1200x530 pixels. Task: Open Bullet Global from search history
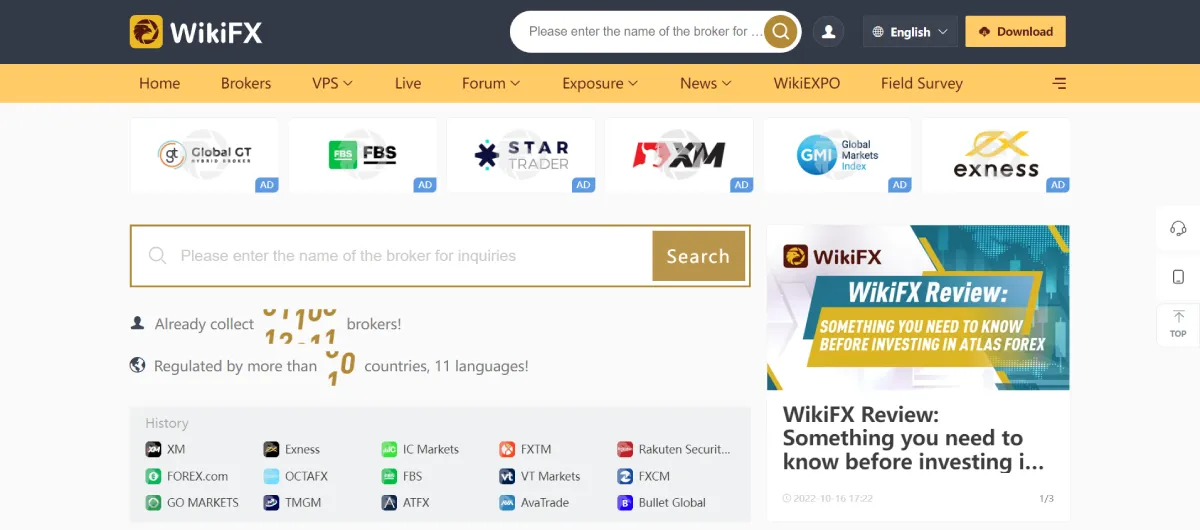coord(662,503)
